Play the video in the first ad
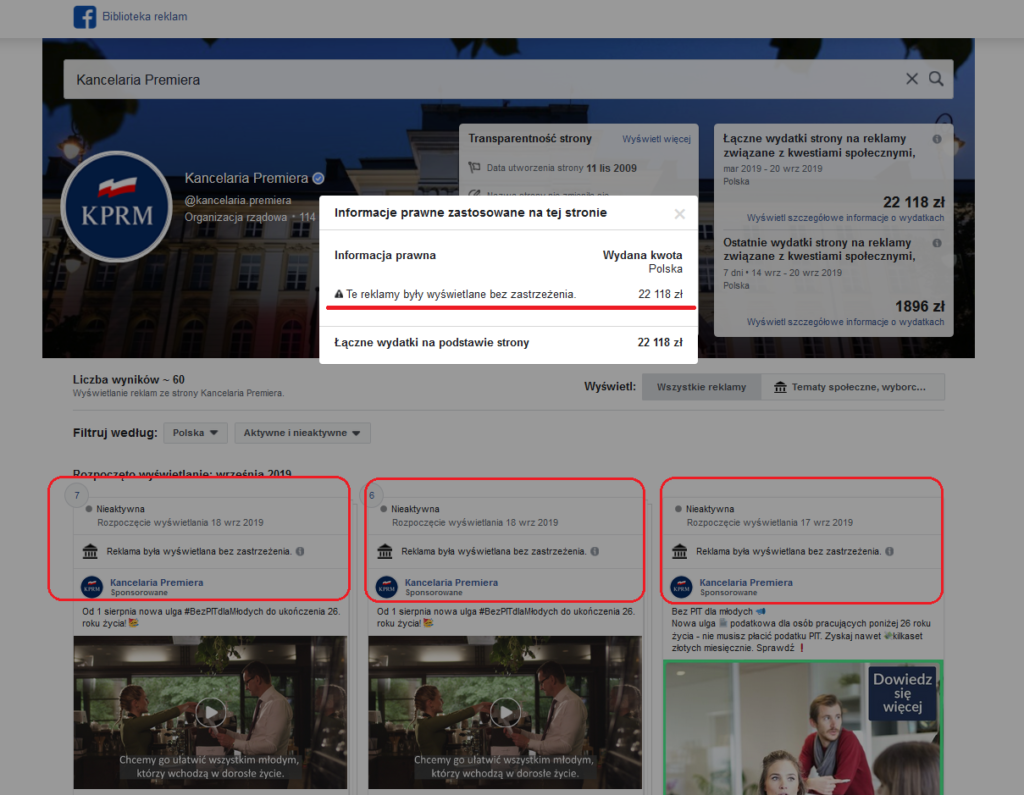1024x795 pixels. pyautogui.click(x=210, y=712)
